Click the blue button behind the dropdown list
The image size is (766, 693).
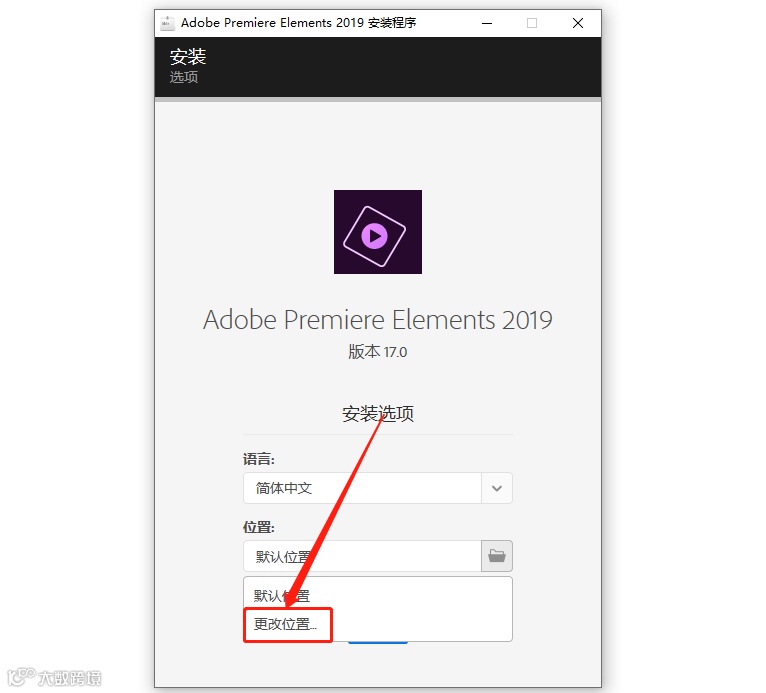378,642
